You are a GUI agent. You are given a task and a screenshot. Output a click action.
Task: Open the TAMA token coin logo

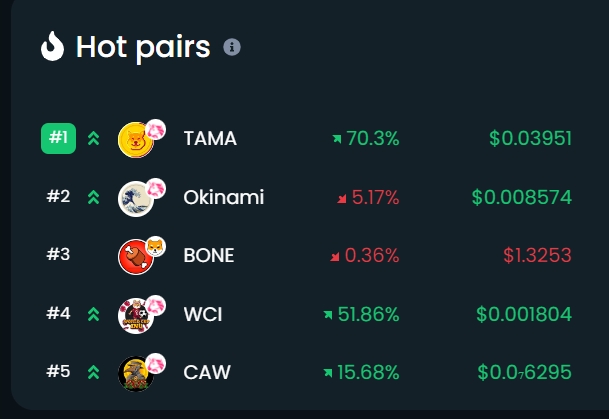(136, 140)
